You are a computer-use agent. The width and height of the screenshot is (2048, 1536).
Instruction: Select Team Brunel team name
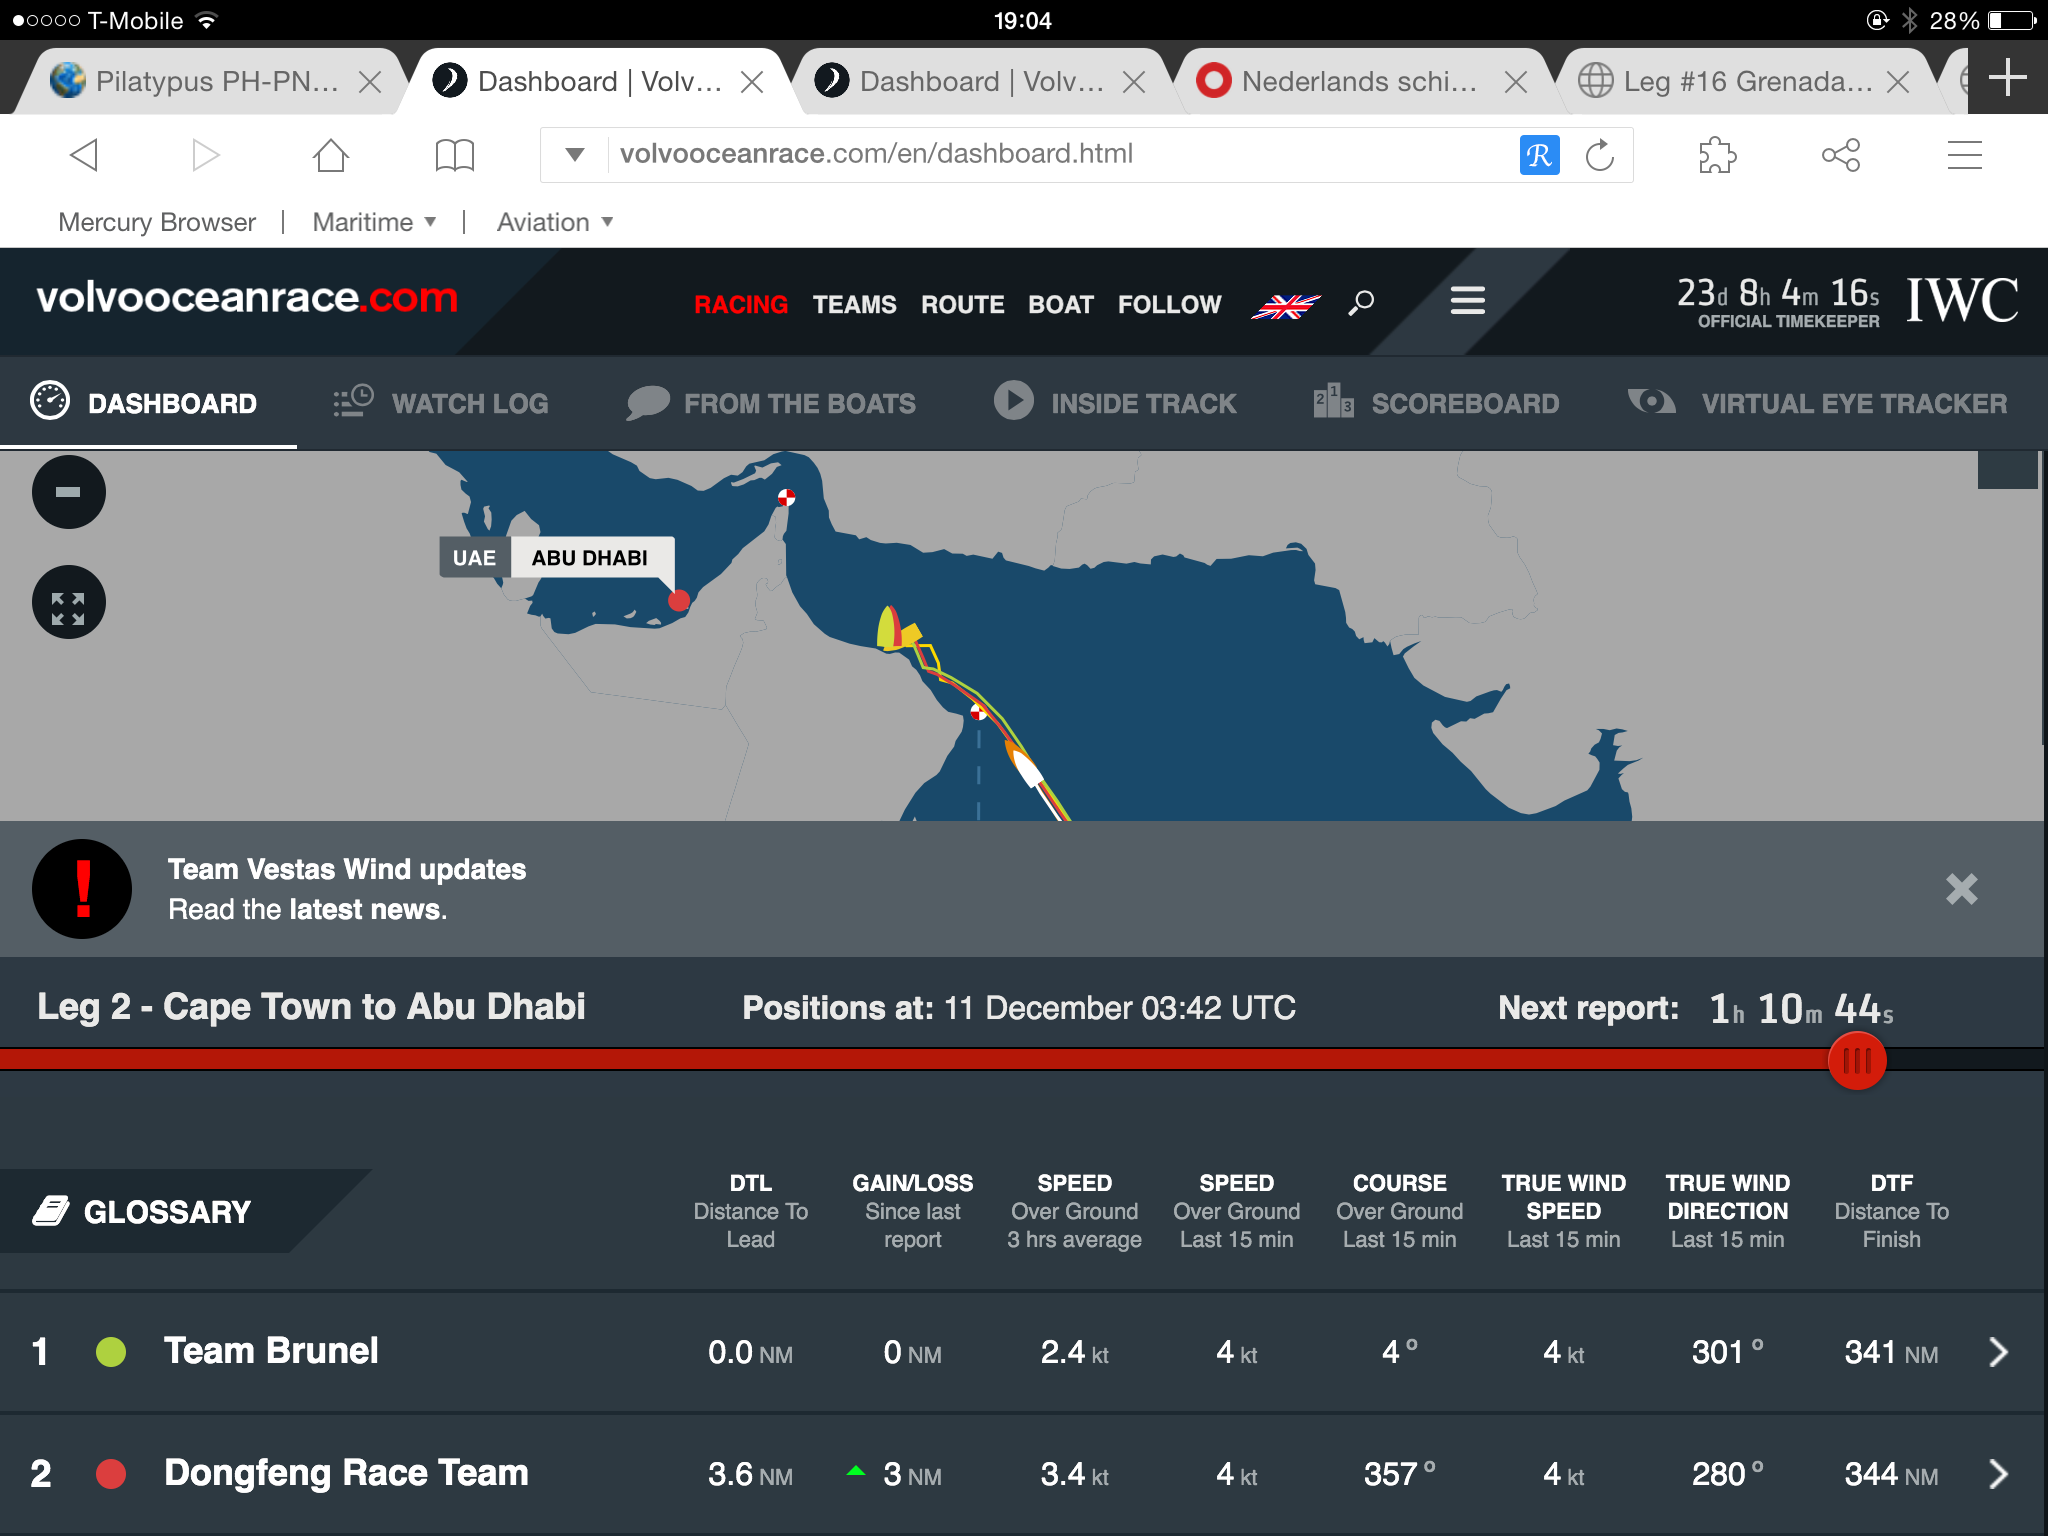(271, 1351)
